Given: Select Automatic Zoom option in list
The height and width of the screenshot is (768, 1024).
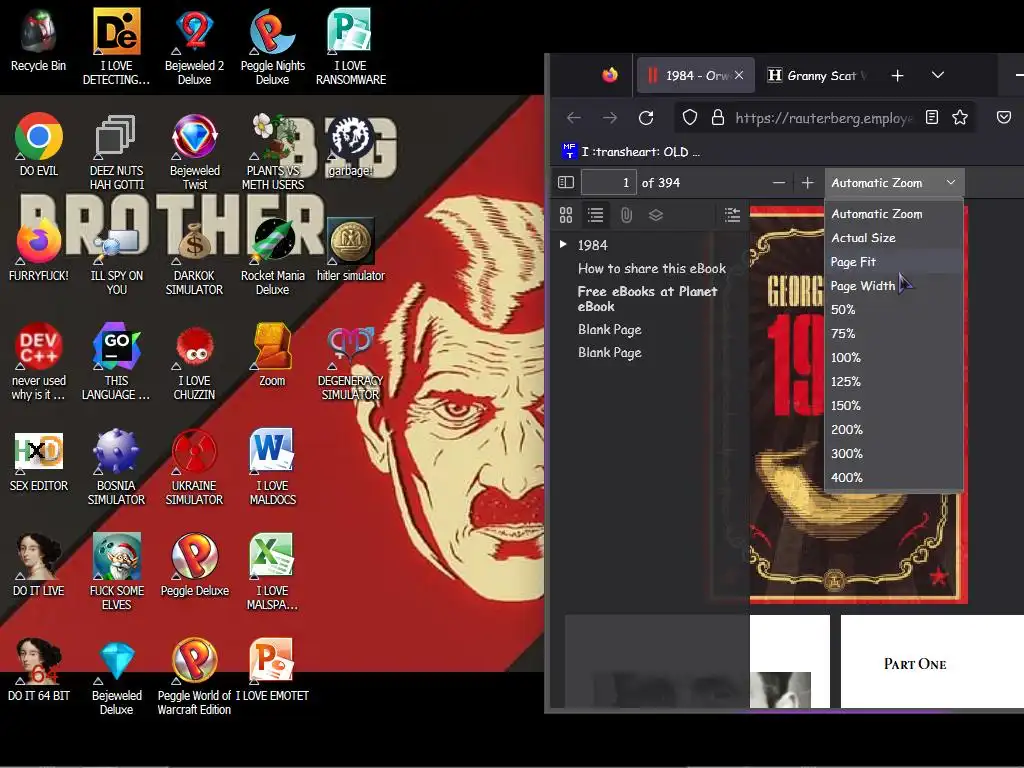Looking at the screenshot, I should pyautogui.click(x=893, y=214).
